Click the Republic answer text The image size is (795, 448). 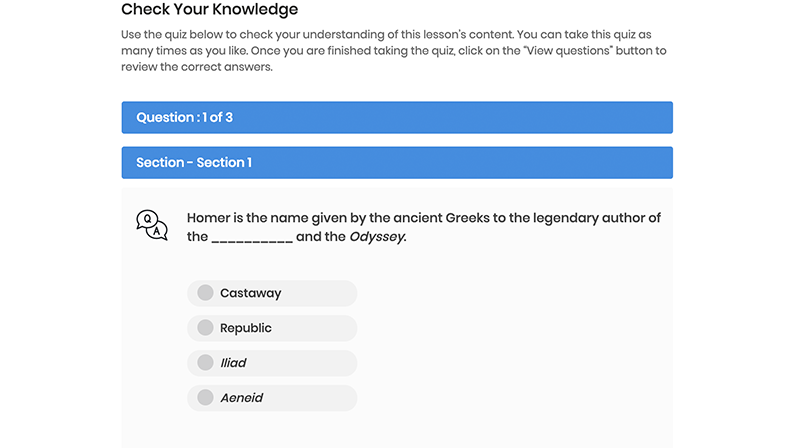coord(246,328)
